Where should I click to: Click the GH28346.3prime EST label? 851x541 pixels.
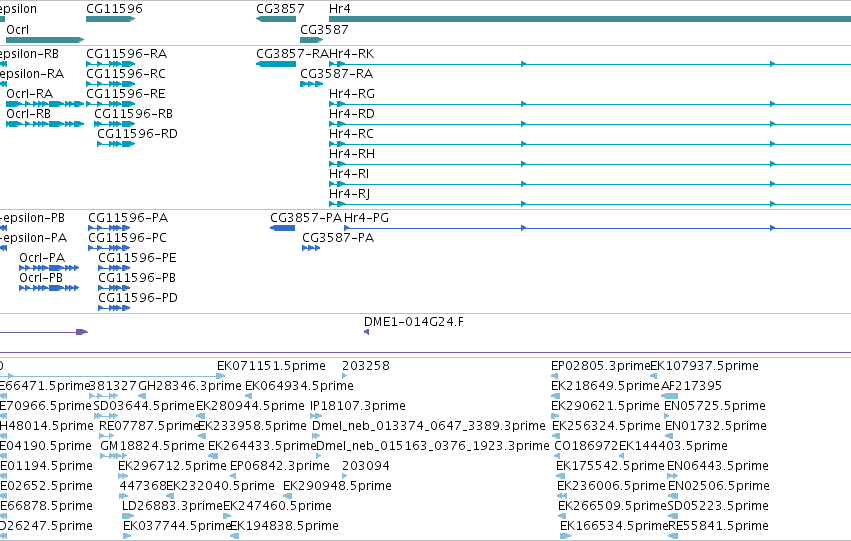coord(190,386)
